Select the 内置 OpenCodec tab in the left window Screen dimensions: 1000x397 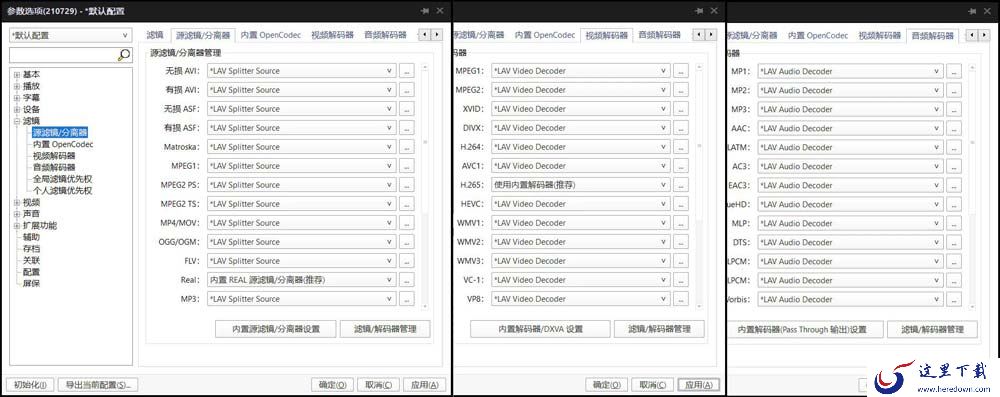[270, 35]
